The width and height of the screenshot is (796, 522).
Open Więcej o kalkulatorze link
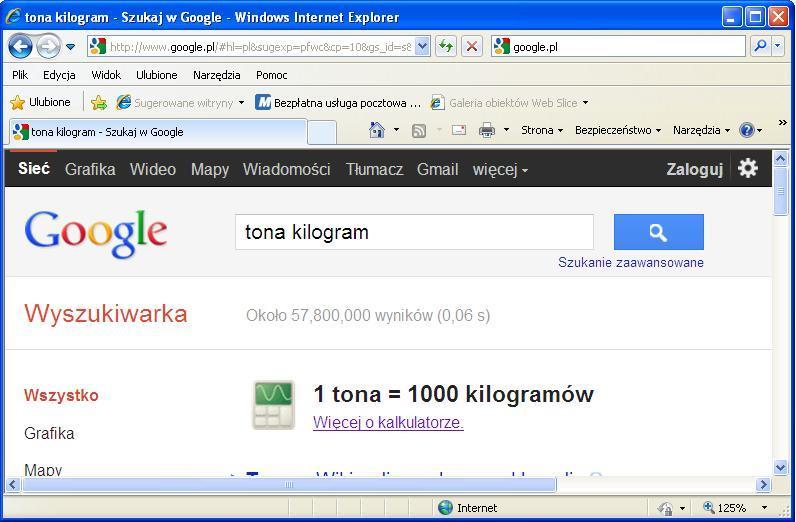tap(388, 422)
